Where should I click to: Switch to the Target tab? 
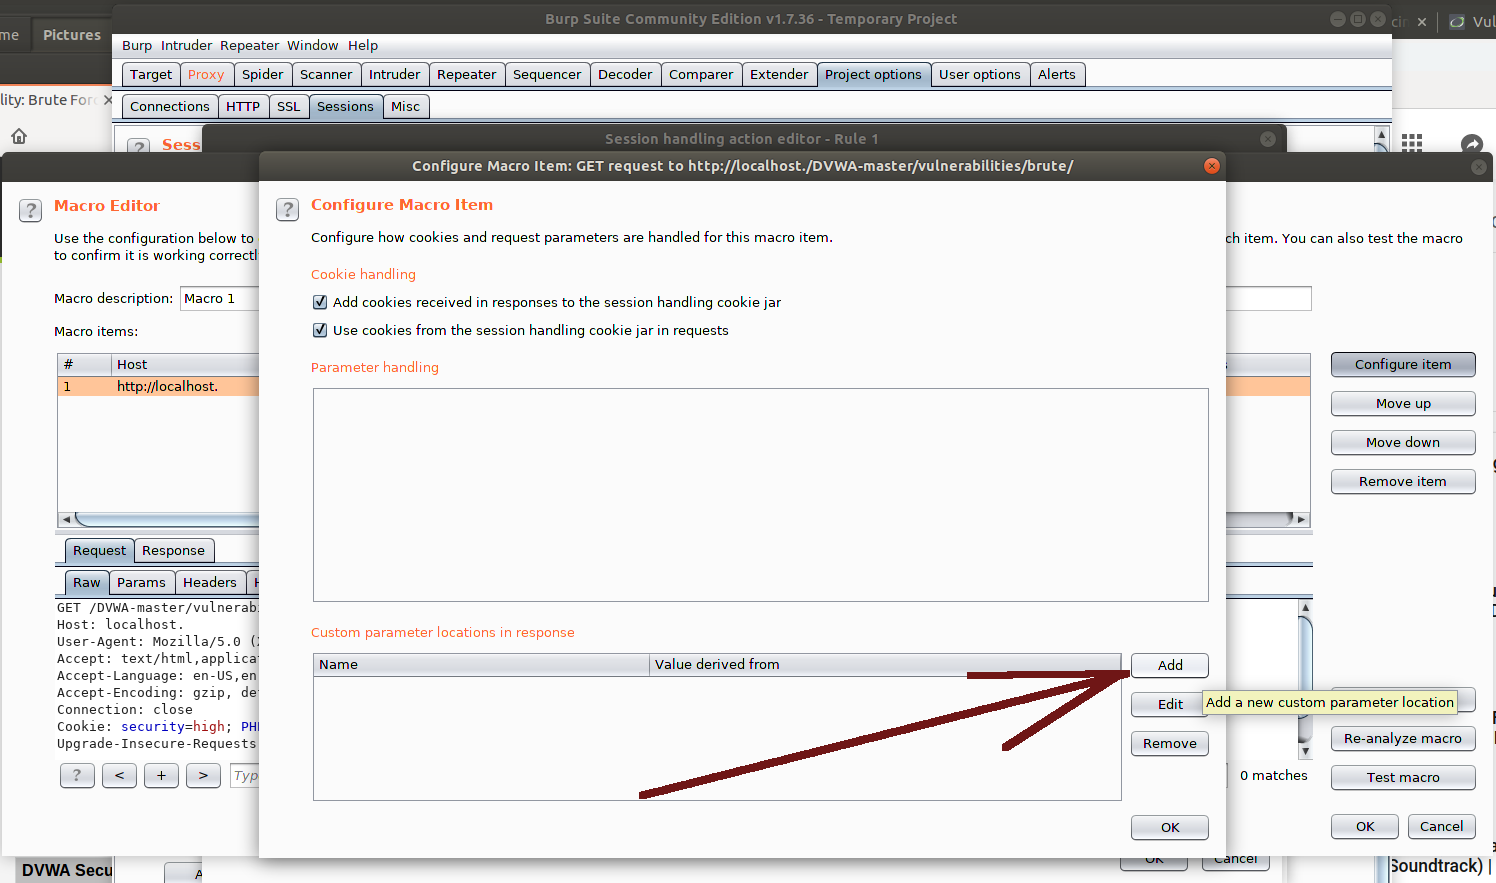(x=151, y=74)
